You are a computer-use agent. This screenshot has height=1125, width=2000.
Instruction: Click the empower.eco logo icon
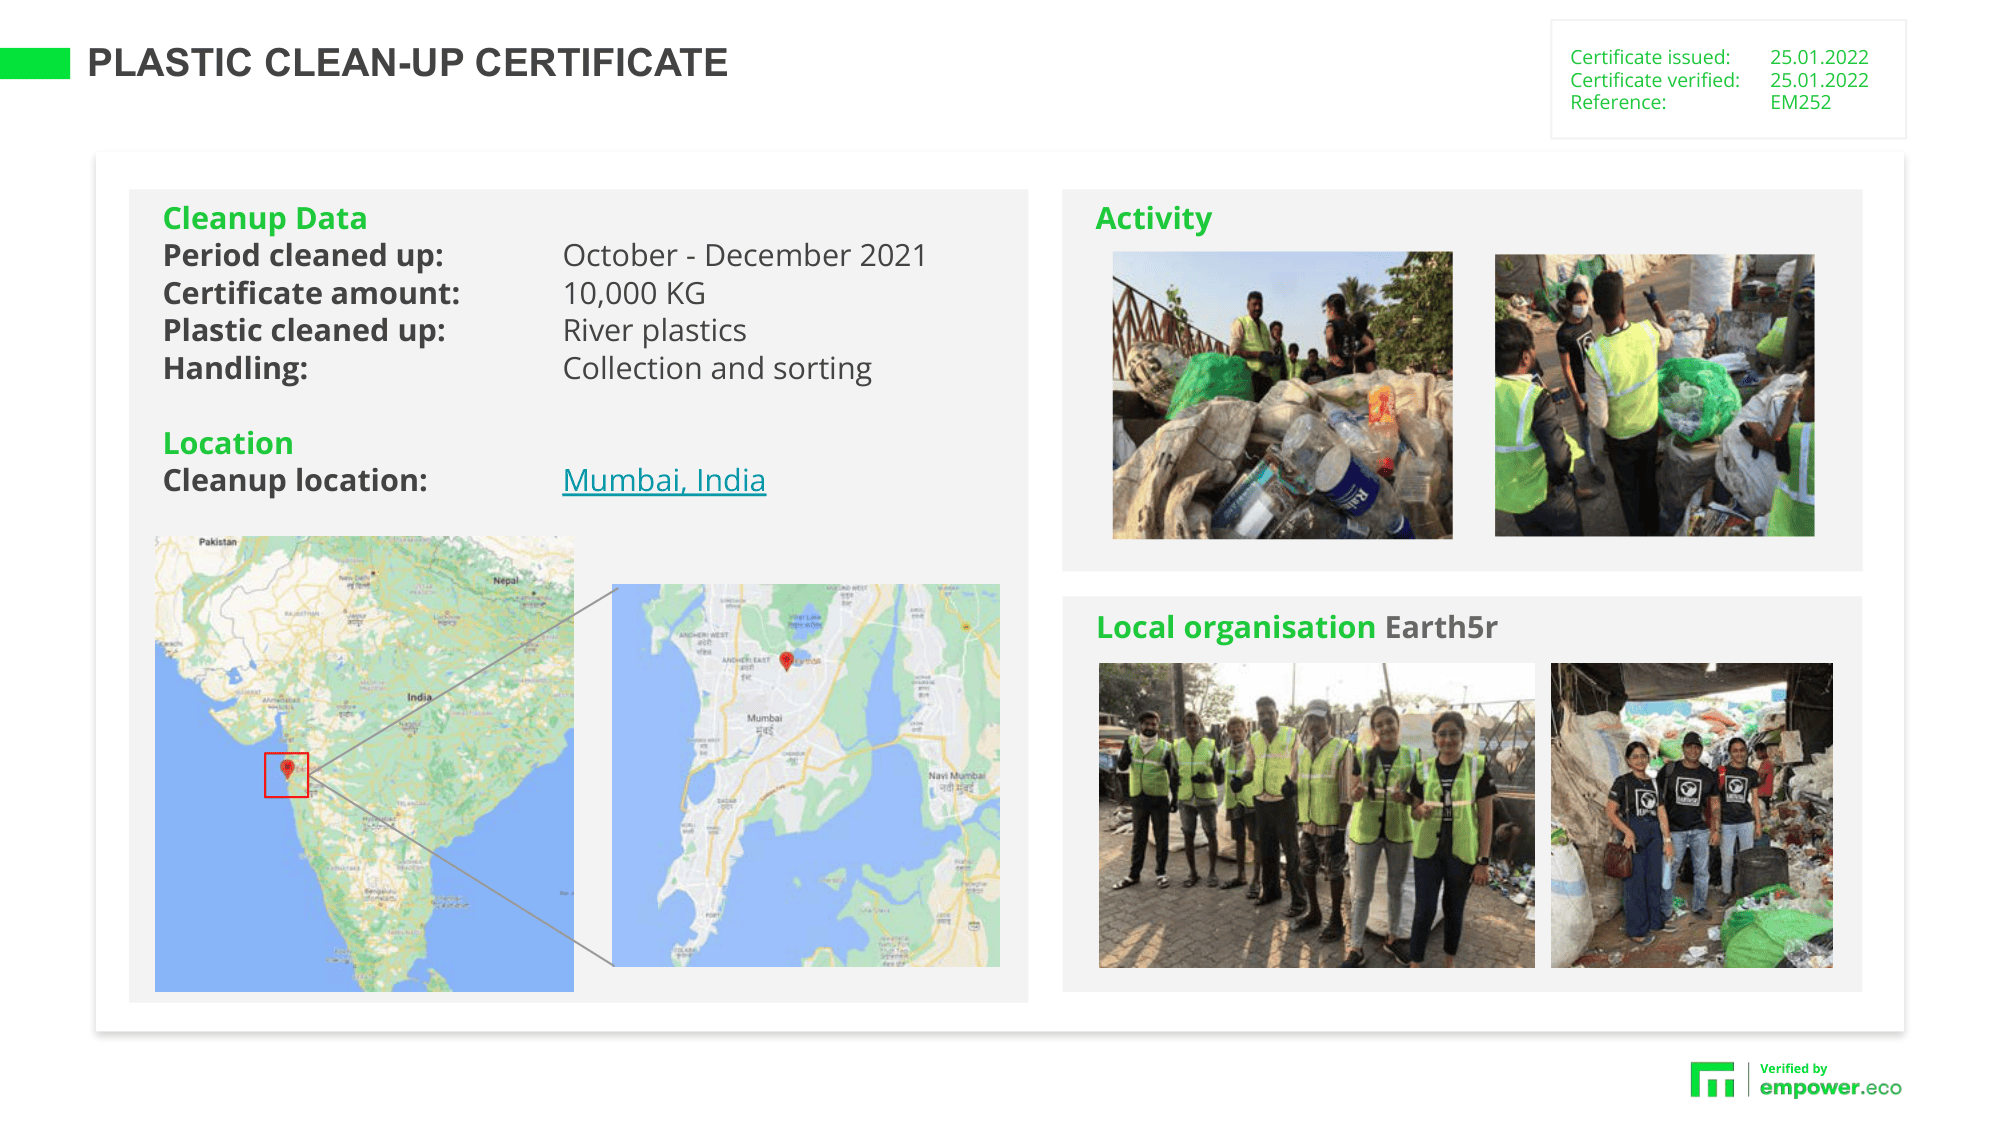[x=1712, y=1080]
